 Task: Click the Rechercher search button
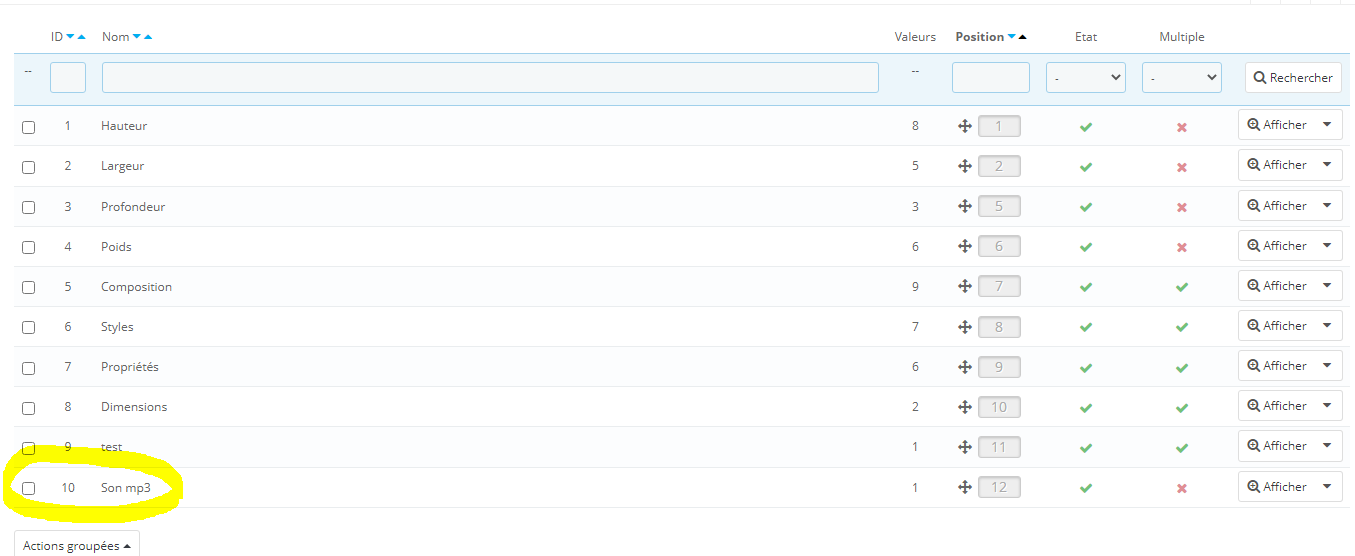coord(1293,77)
